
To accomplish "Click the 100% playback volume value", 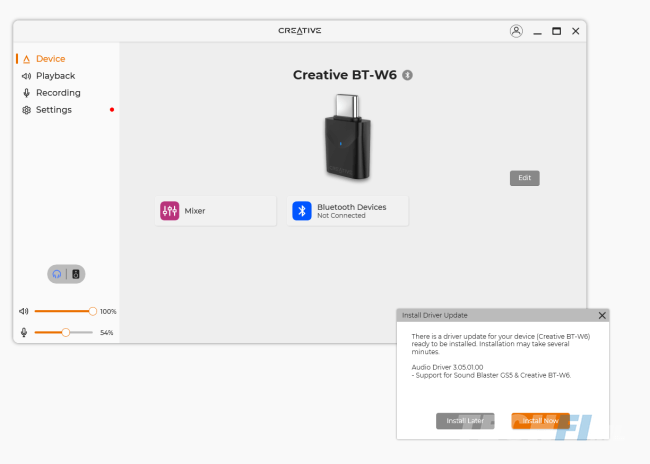I will (x=108, y=311).
